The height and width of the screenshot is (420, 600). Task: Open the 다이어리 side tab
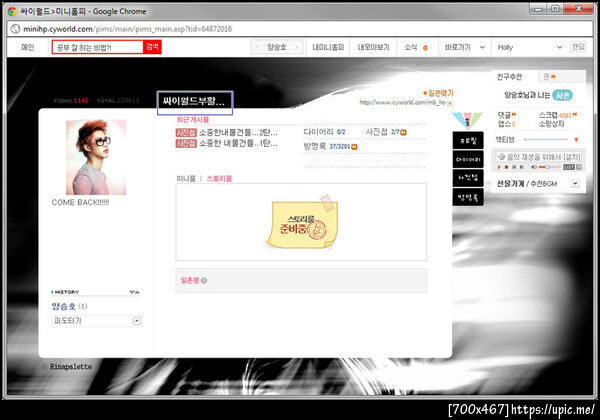tap(468, 160)
